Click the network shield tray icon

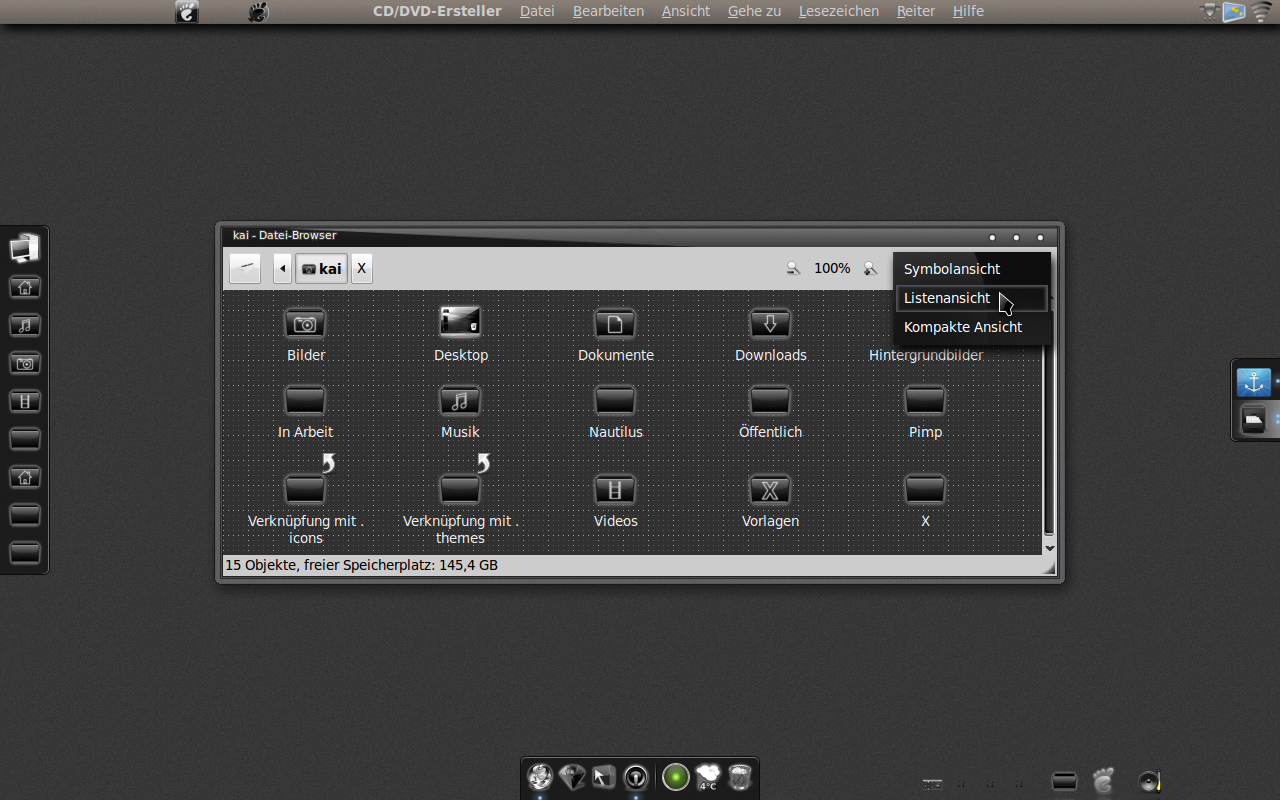pyautogui.click(x=1210, y=12)
